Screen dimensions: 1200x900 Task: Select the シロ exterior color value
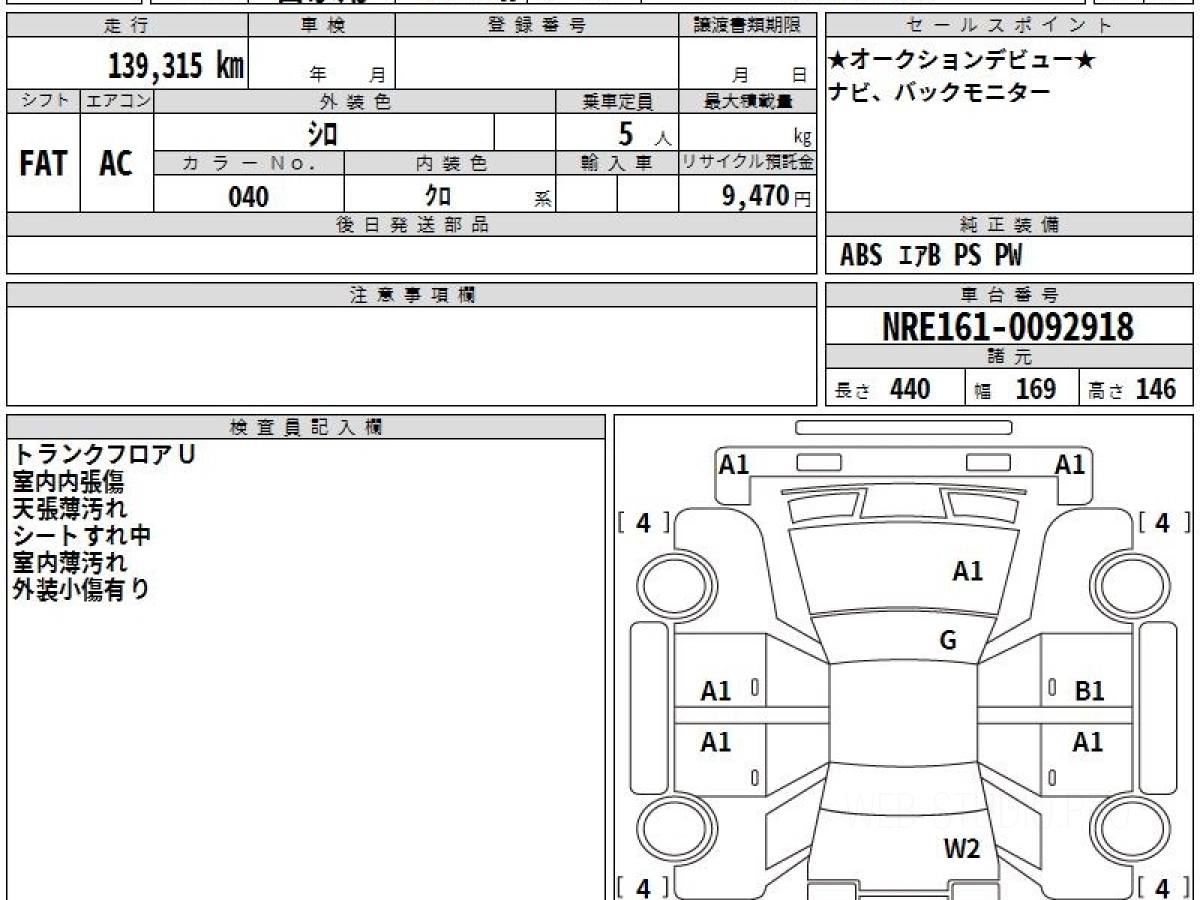point(322,132)
